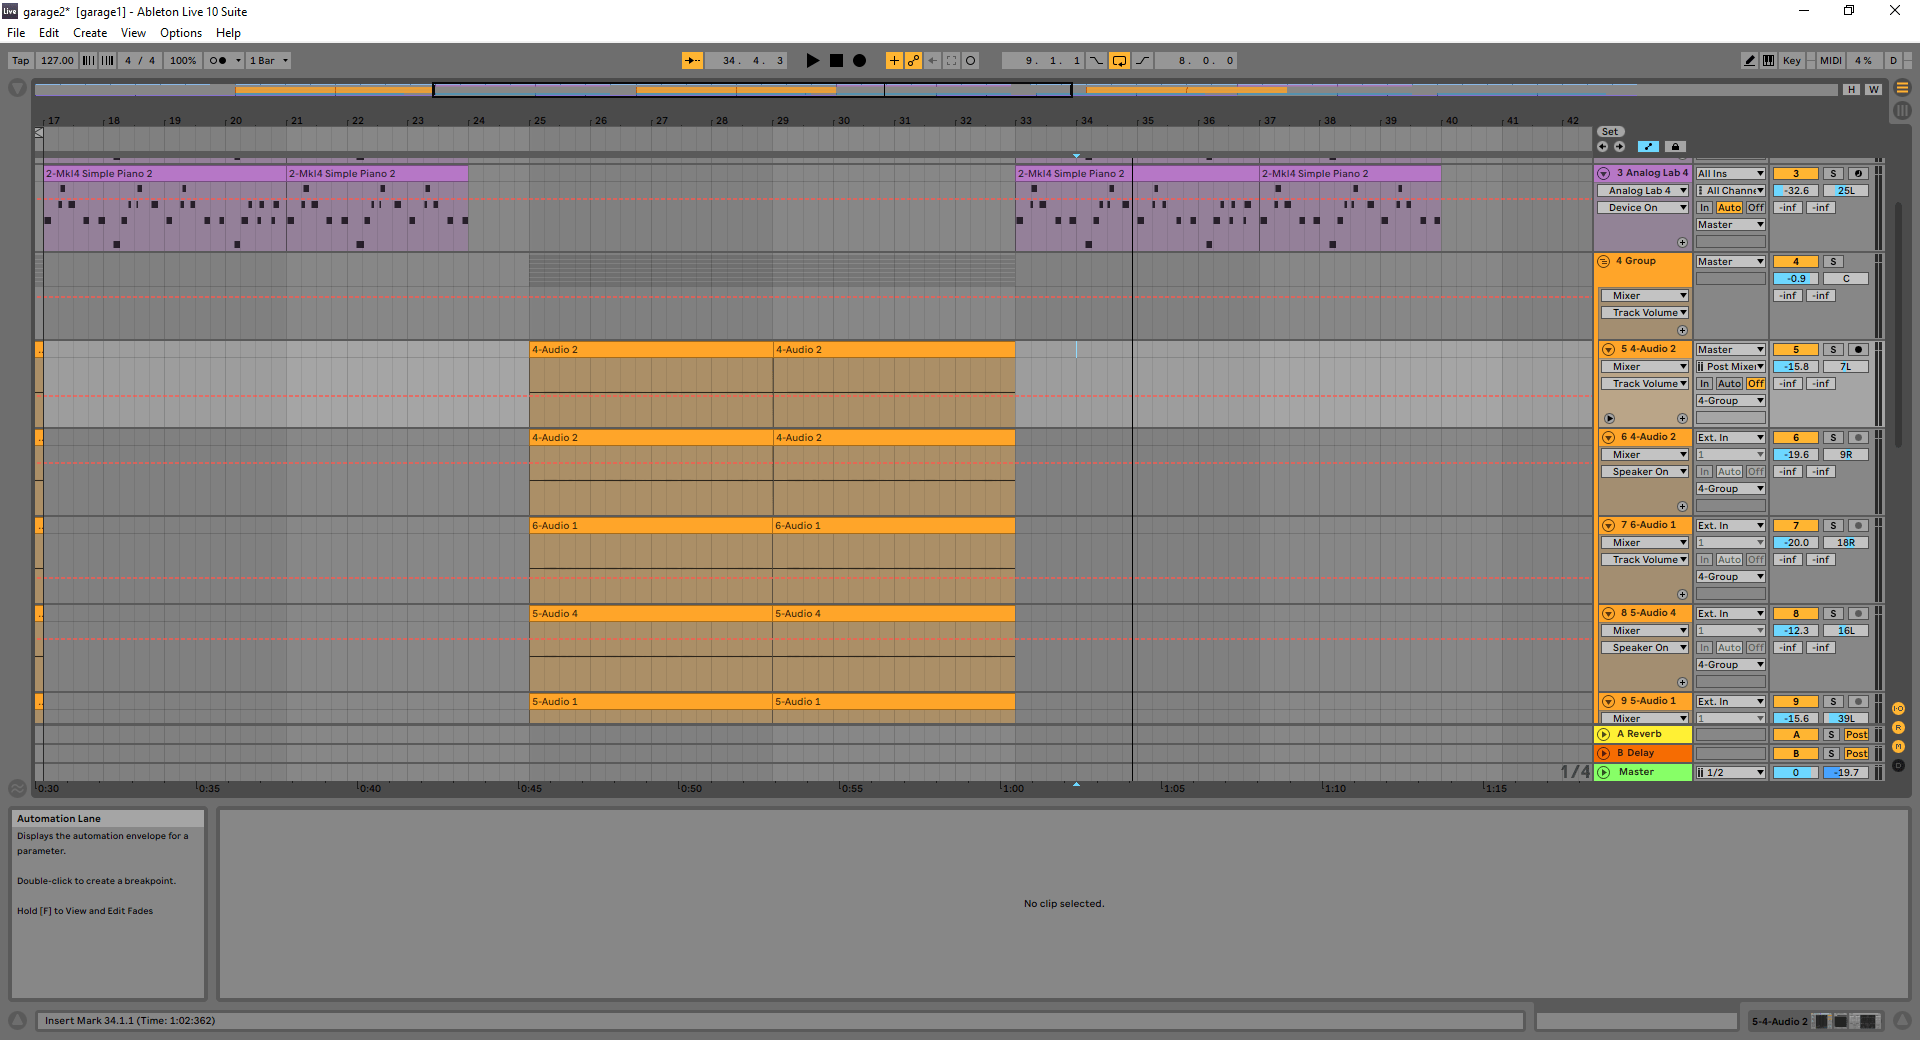
Task: Collapse the 3 Analog Lab 4 track header
Action: [1603, 173]
